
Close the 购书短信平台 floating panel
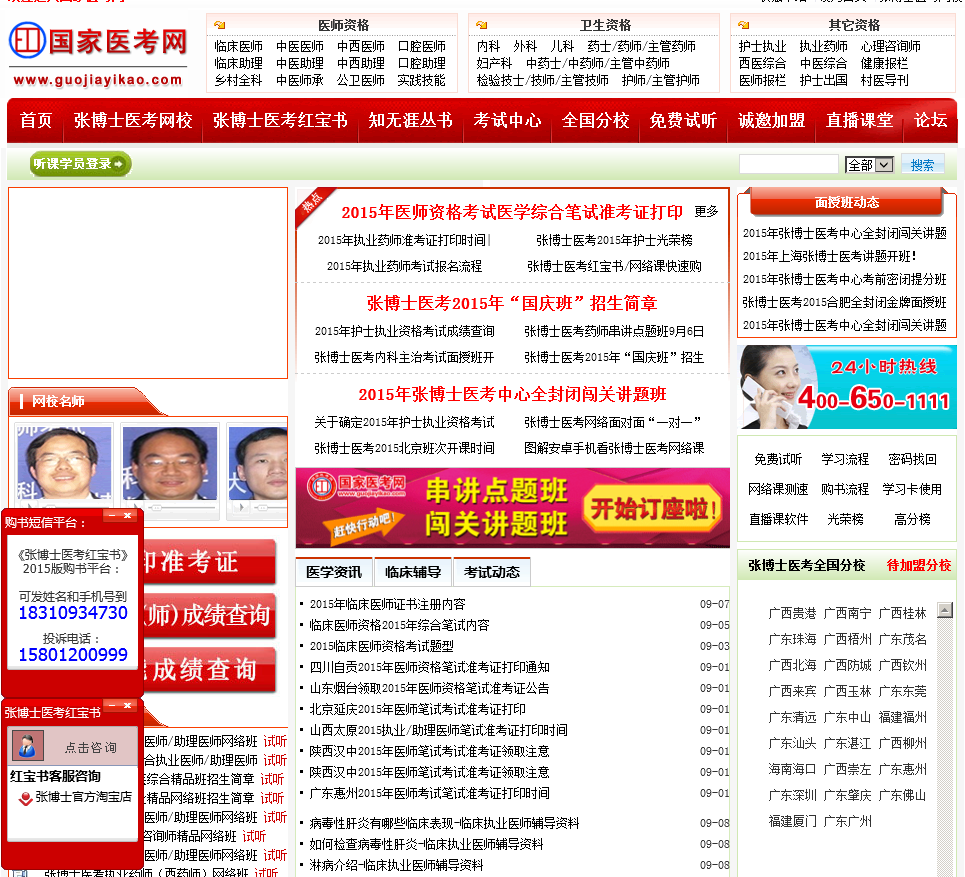[x=127, y=516]
